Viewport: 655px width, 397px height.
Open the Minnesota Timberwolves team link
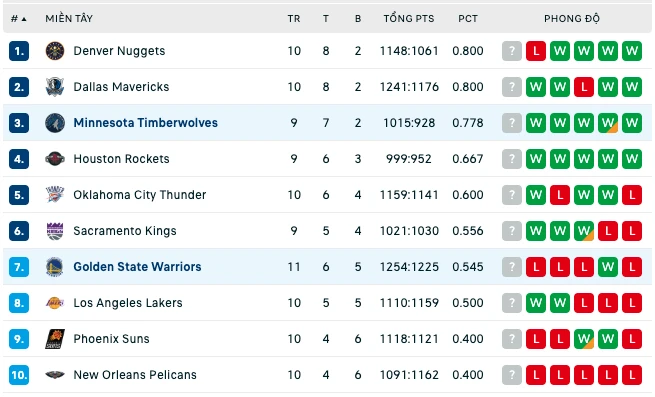145,123
